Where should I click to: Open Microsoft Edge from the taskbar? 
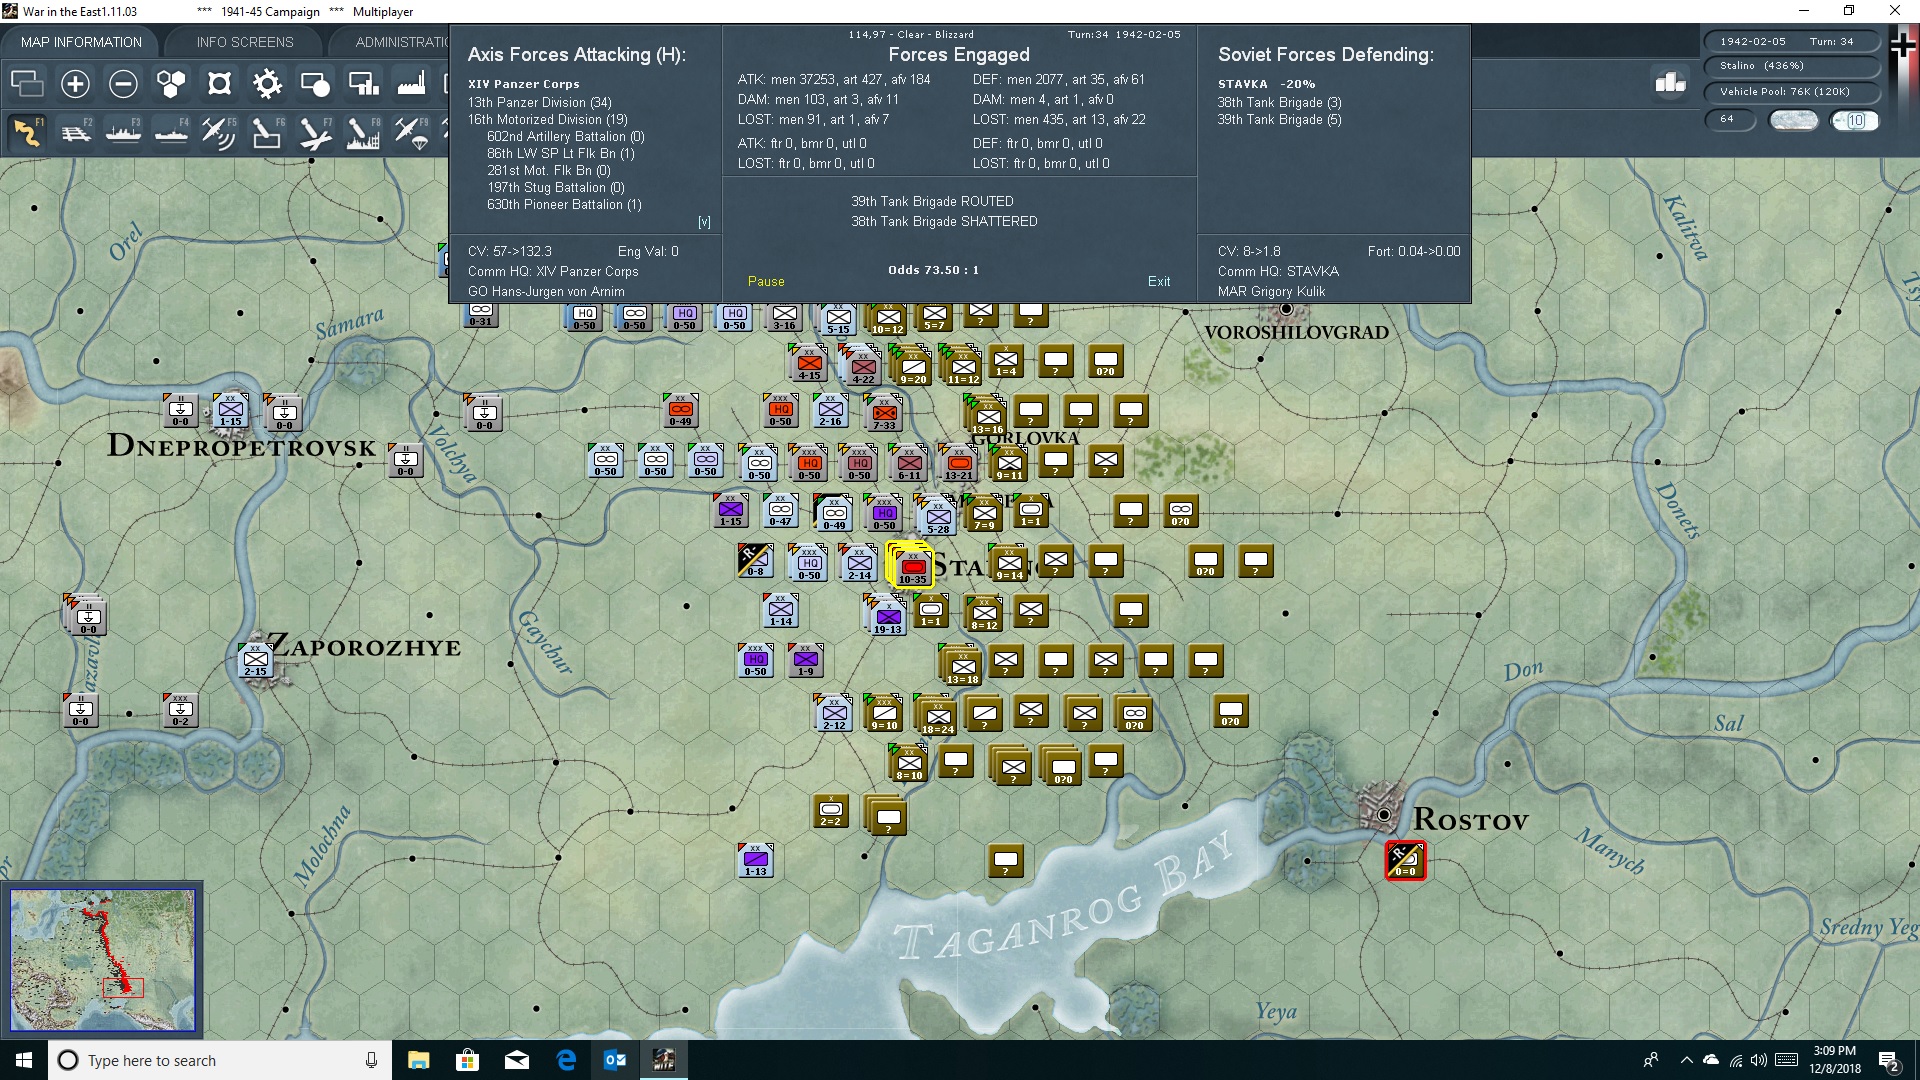pos(566,1060)
